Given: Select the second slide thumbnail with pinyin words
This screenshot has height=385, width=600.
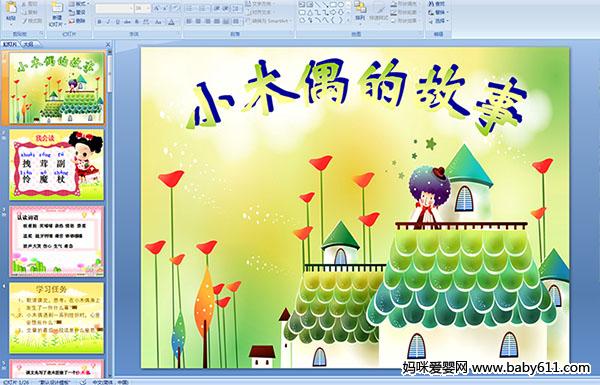Looking at the screenshot, I should (57, 165).
